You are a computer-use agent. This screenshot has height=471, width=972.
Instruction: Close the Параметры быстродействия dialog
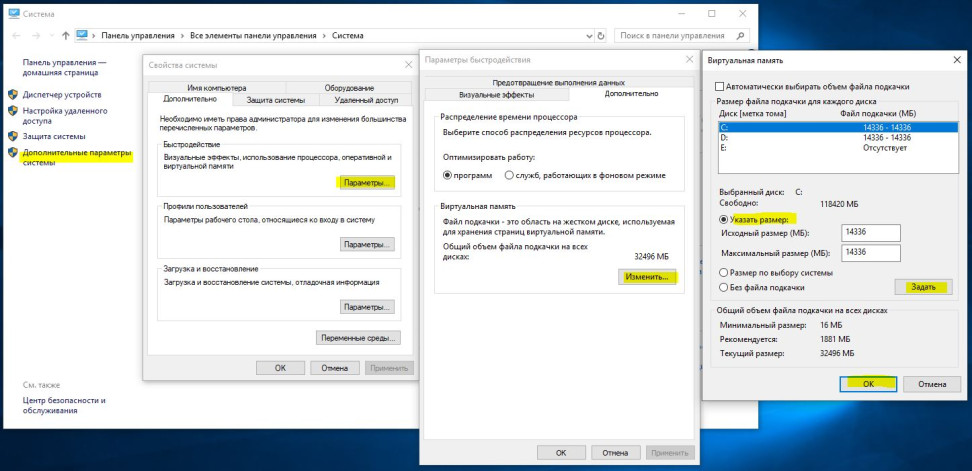pos(689,59)
